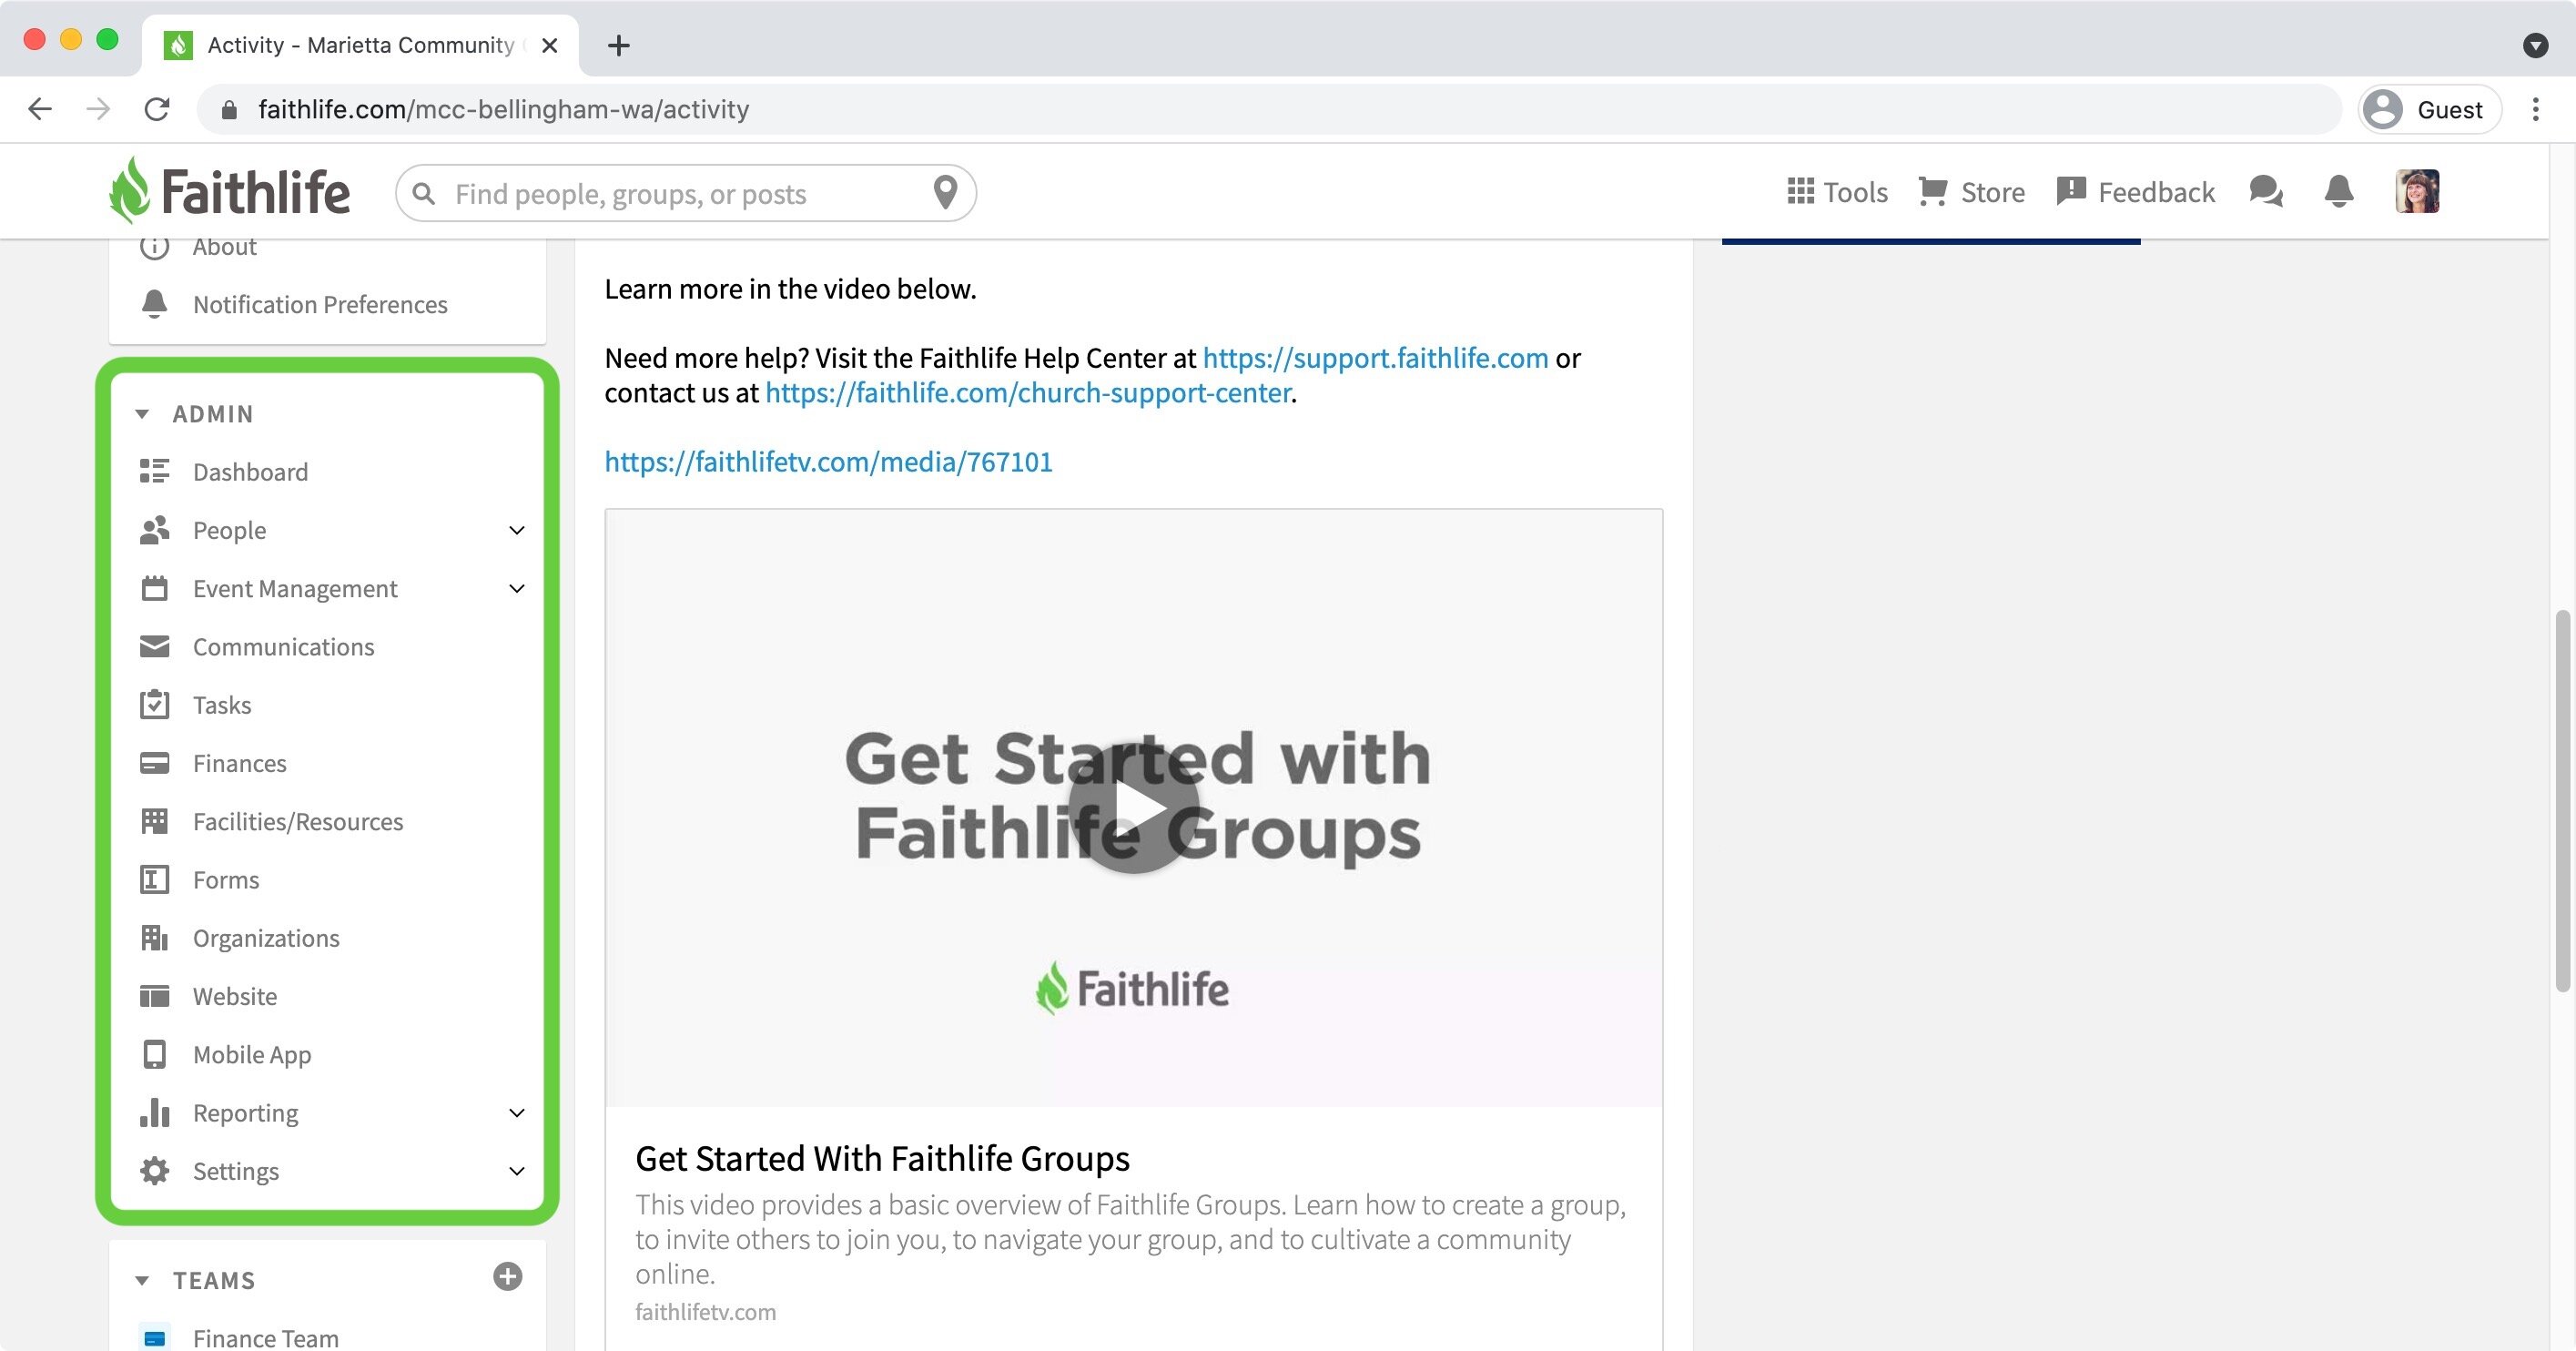Viewport: 2576px width, 1351px height.
Task: Expand the Reporting submenu chevron
Action: pyautogui.click(x=517, y=1112)
